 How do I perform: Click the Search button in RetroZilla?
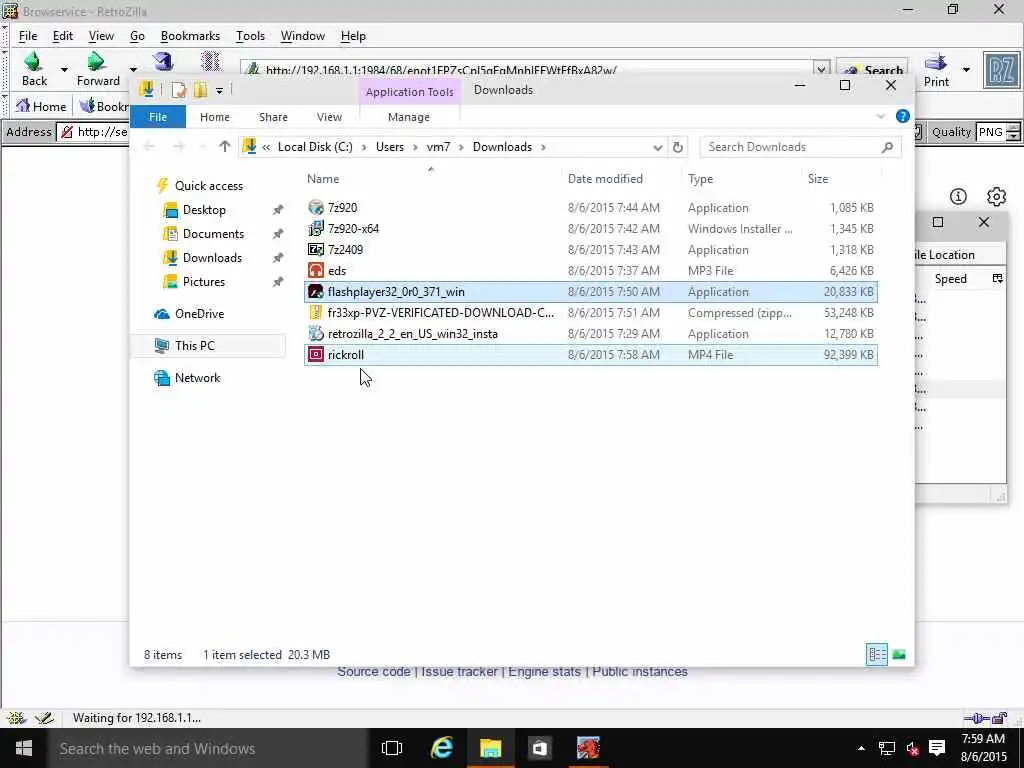tap(872, 69)
